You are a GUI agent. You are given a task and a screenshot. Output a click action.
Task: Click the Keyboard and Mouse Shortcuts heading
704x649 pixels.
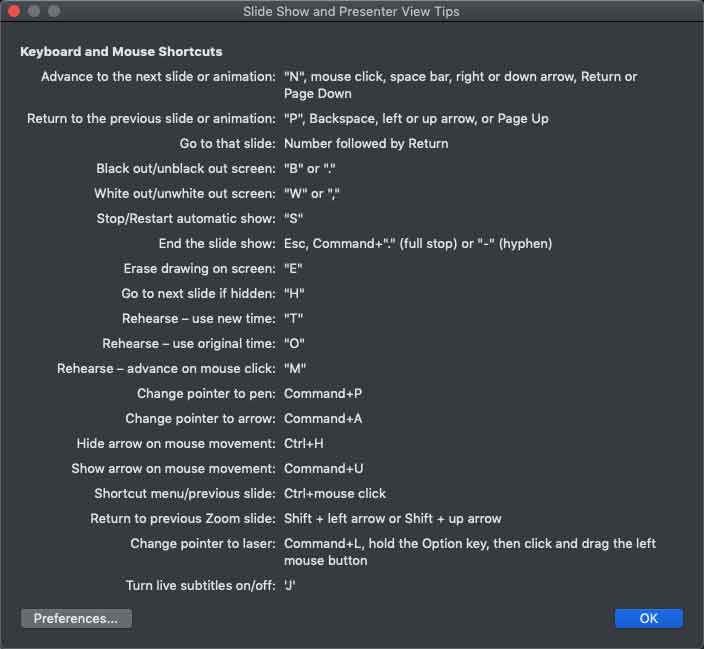(x=121, y=51)
